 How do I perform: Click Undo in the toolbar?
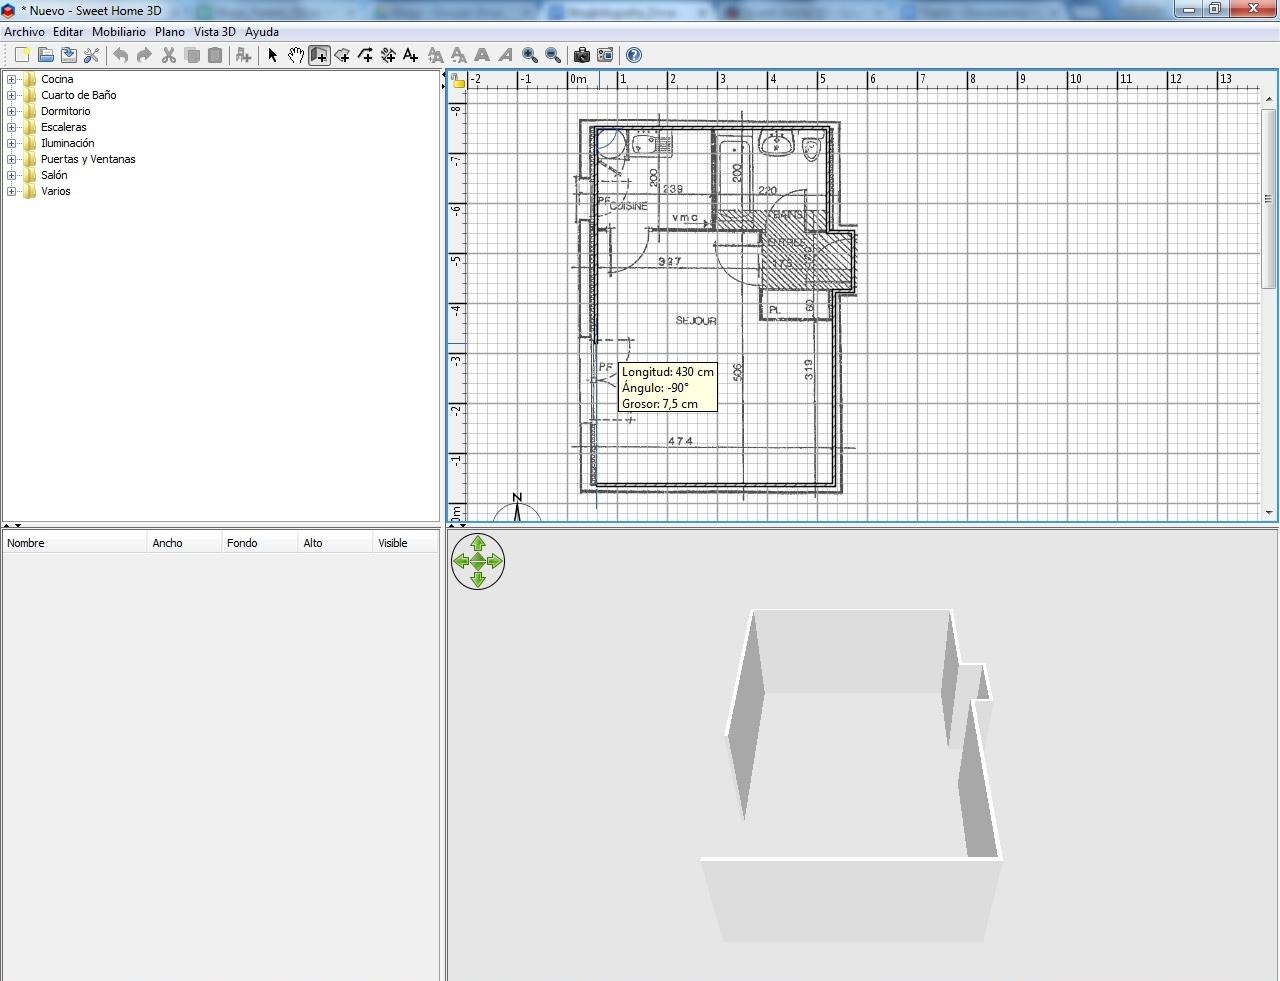pyautogui.click(x=121, y=55)
